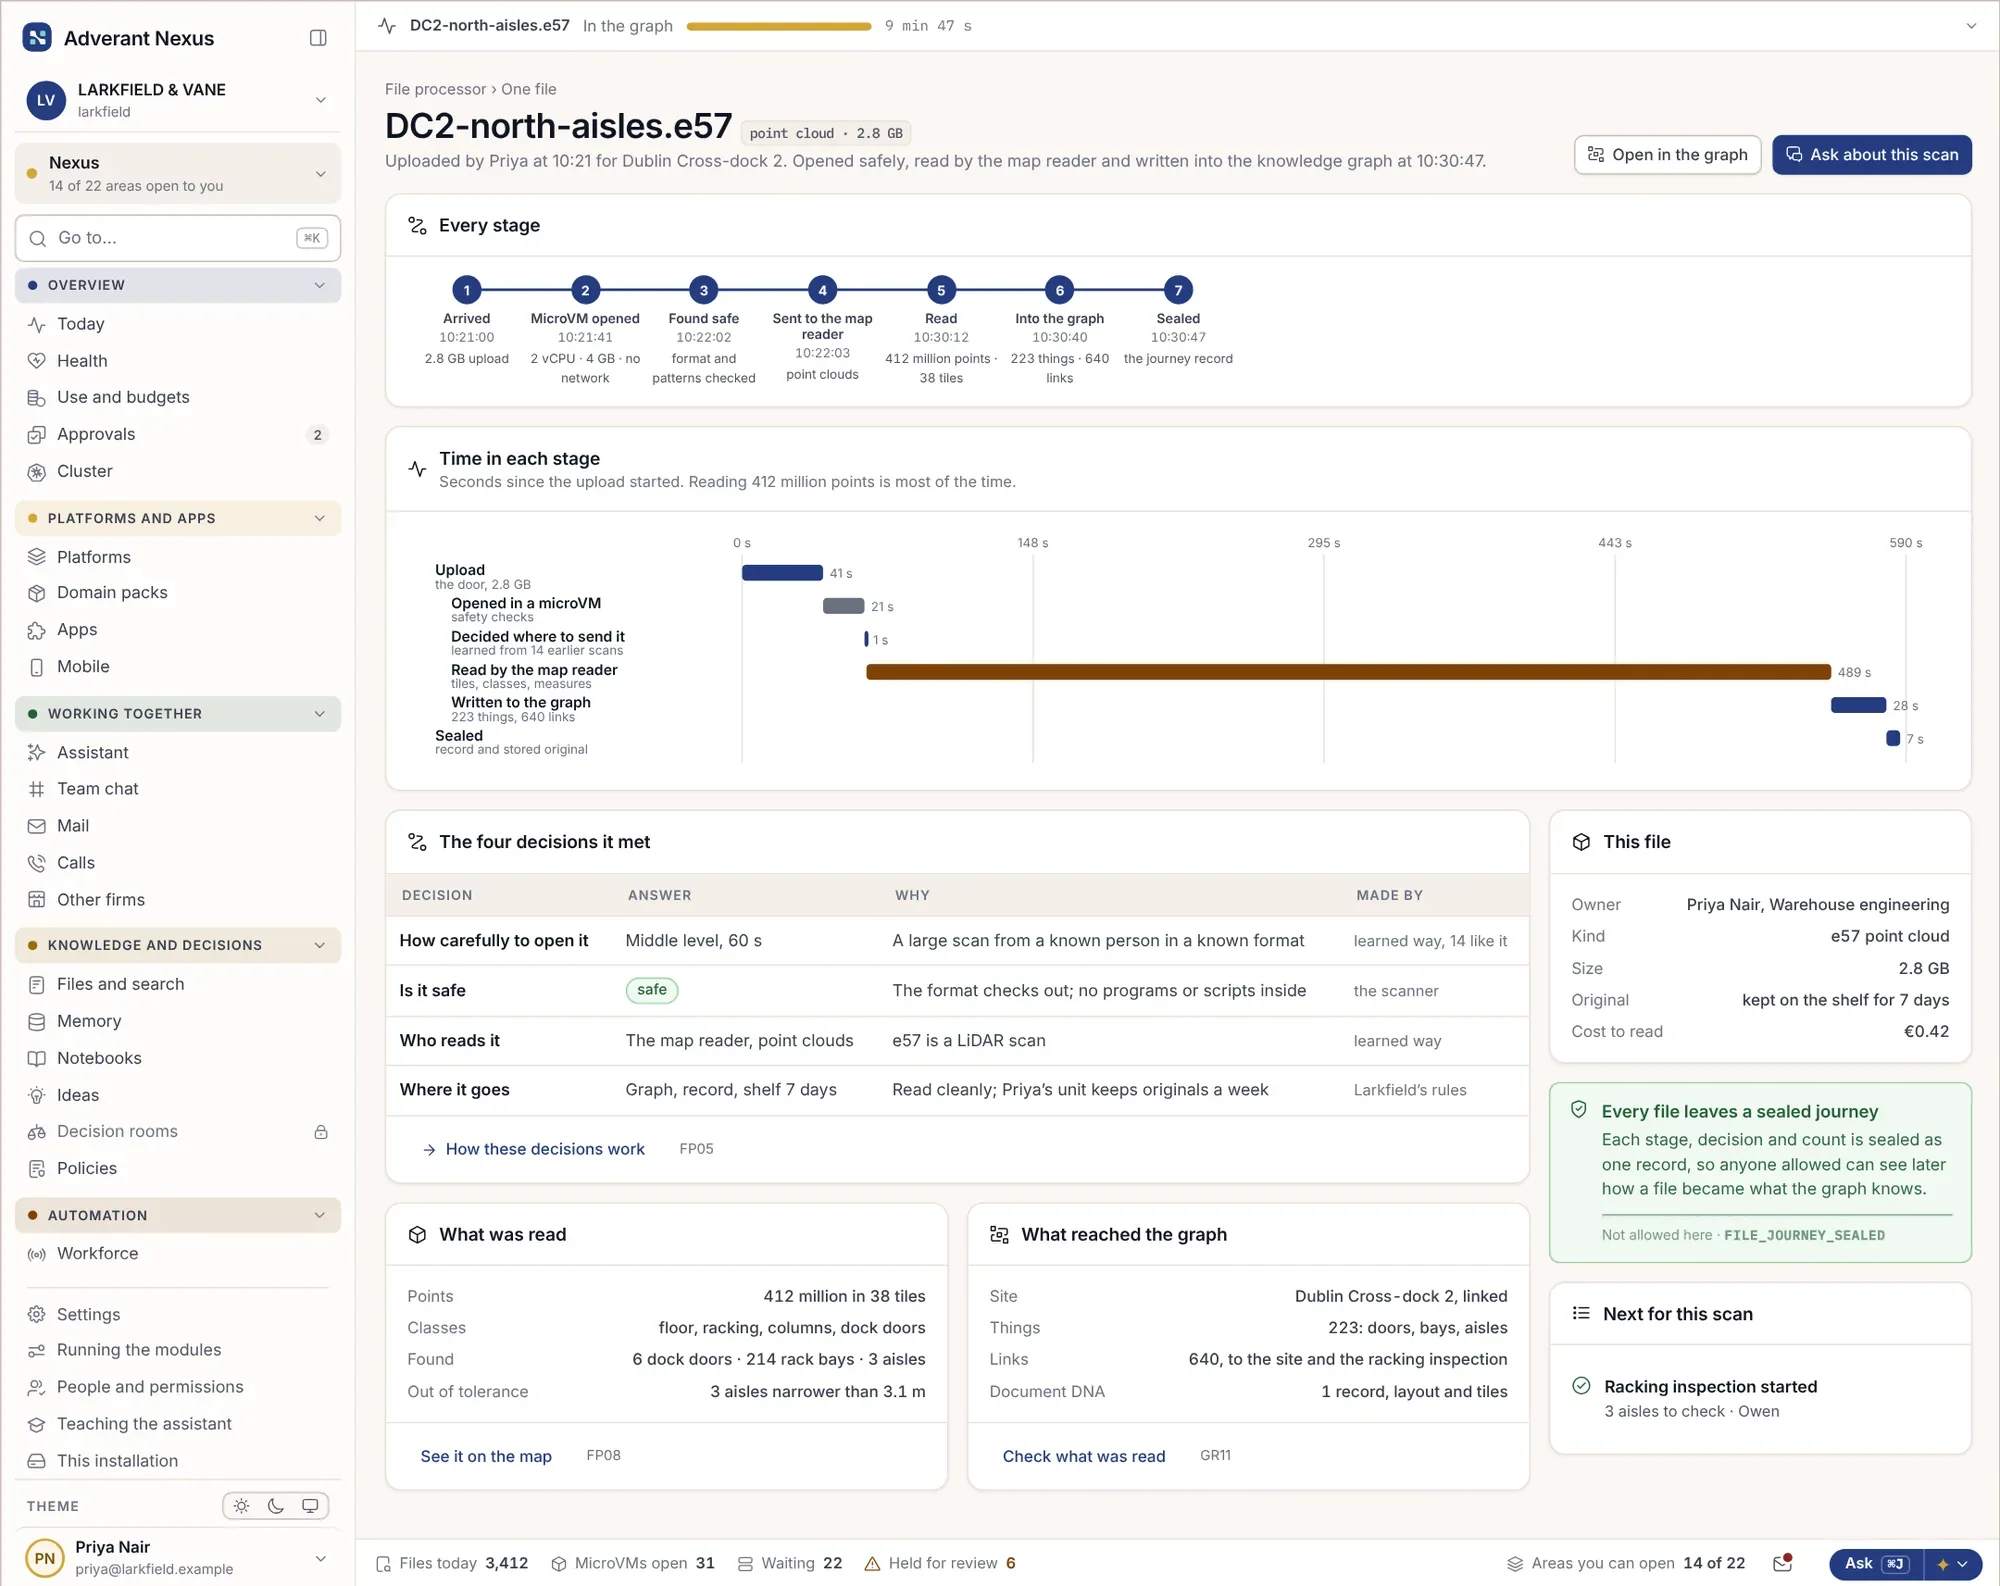The width and height of the screenshot is (2000, 1586).
Task: Collapse the Automation section
Action: [x=178, y=1215]
